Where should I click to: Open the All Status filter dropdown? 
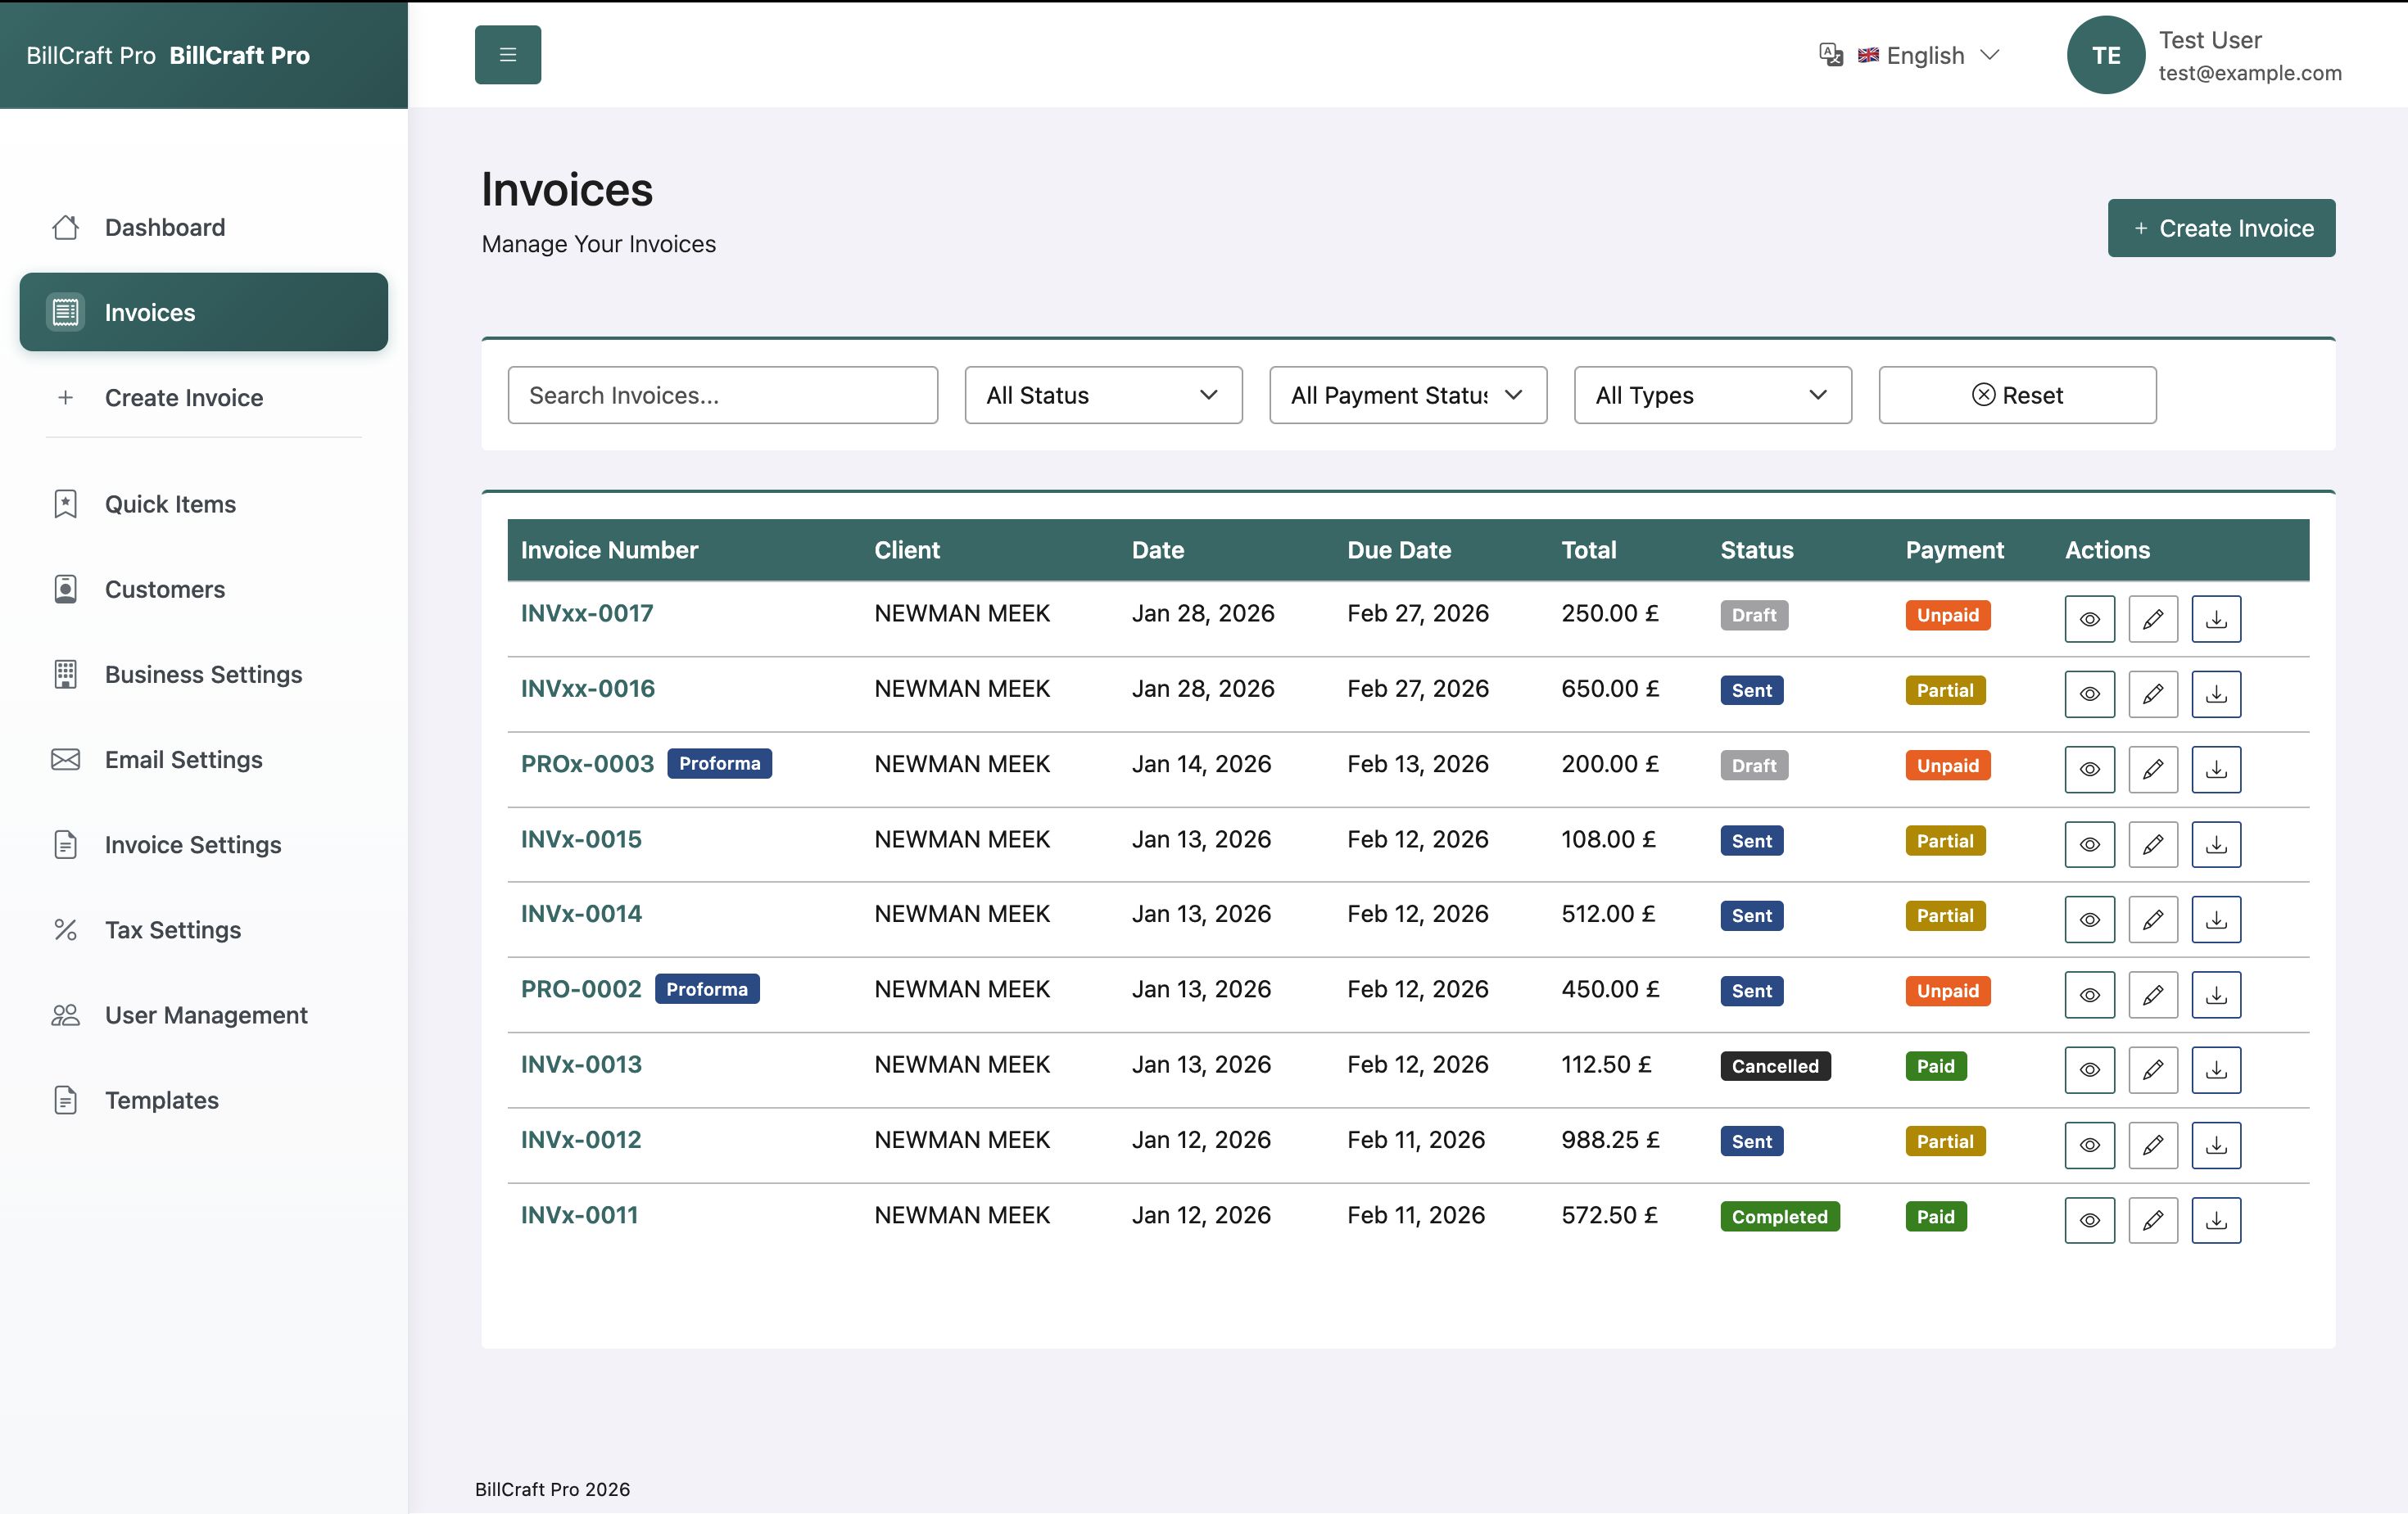[x=1102, y=395]
